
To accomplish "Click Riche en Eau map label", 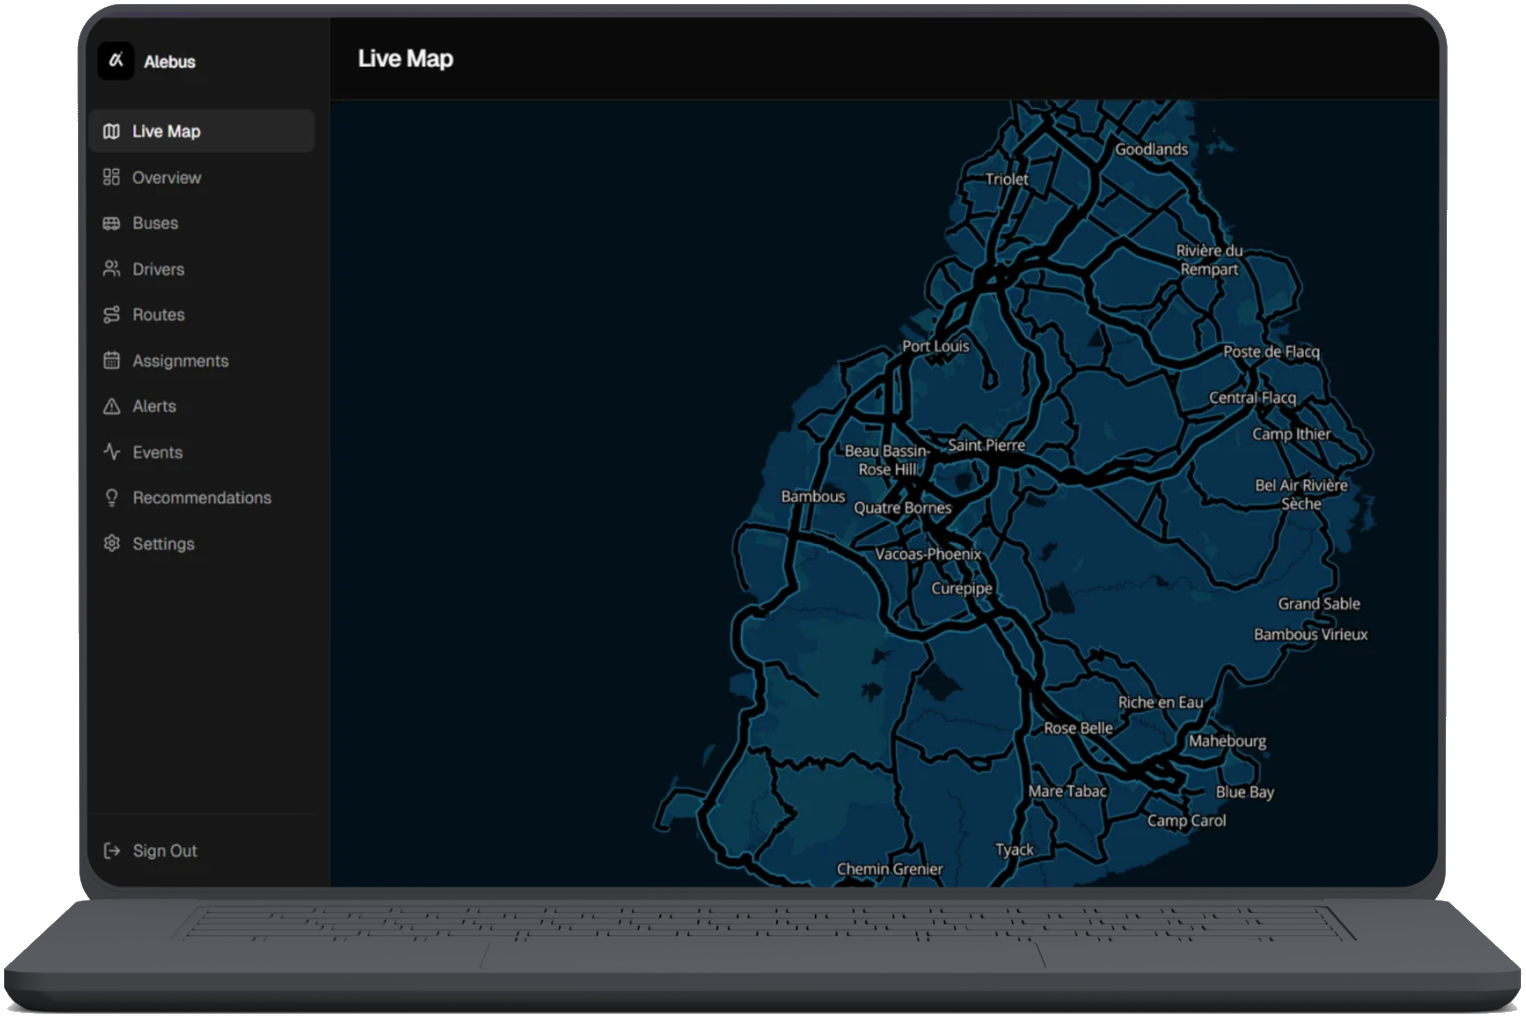I will (x=1160, y=702).
